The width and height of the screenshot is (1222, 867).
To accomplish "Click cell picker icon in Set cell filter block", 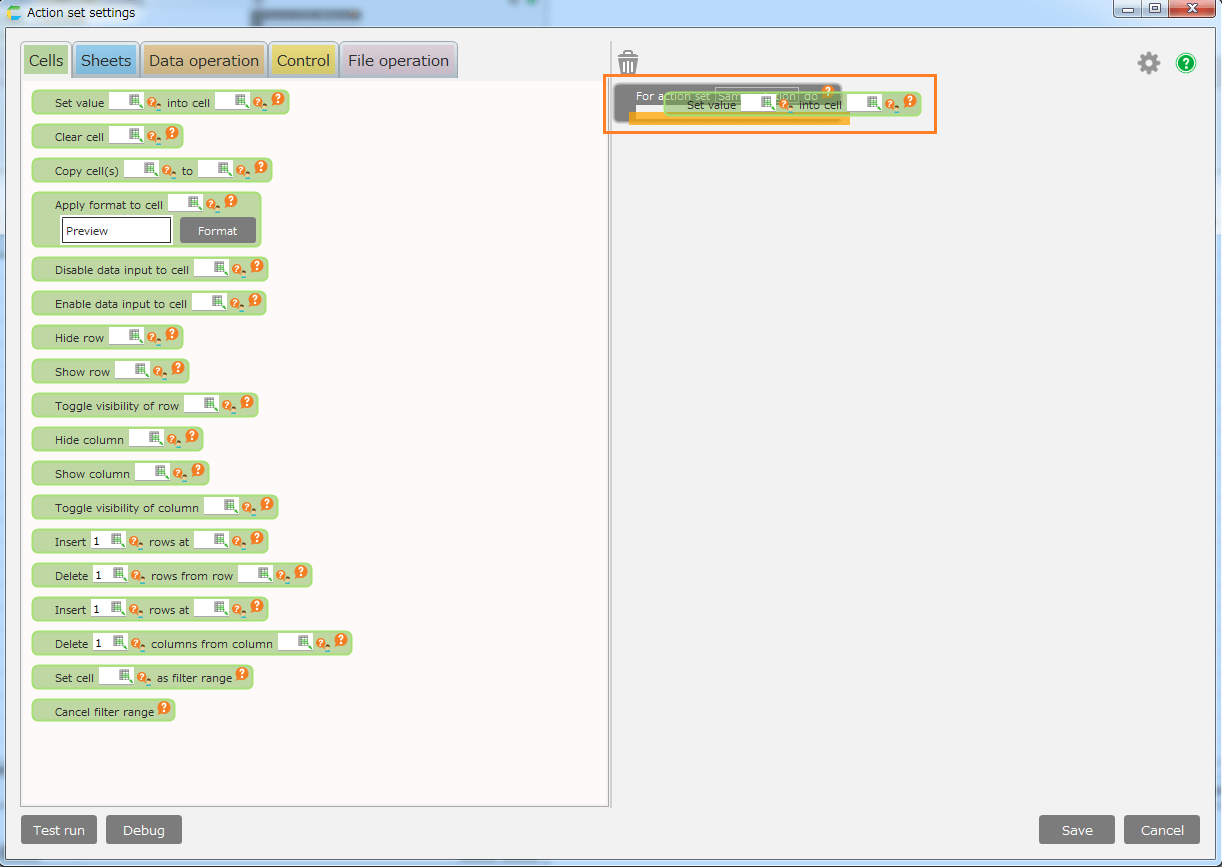I will 125,676.
